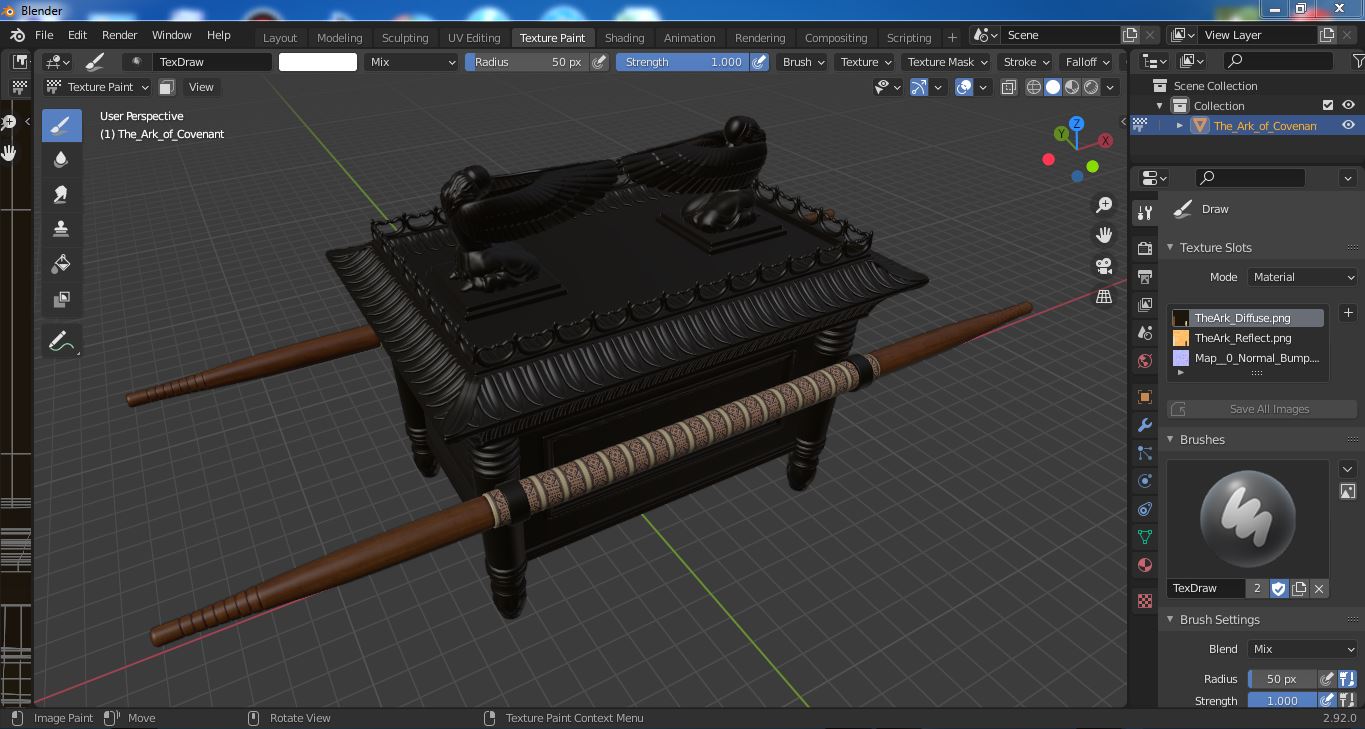1365x729 pixels.
Task: Toggle show overlays button
Action: click(964, 87)
